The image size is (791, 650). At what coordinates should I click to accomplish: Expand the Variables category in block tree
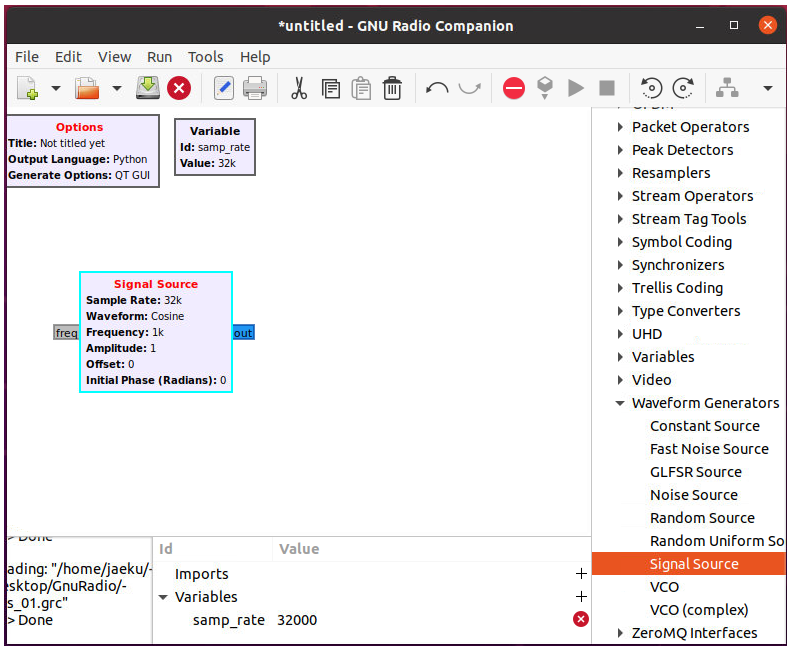point(620,357)
